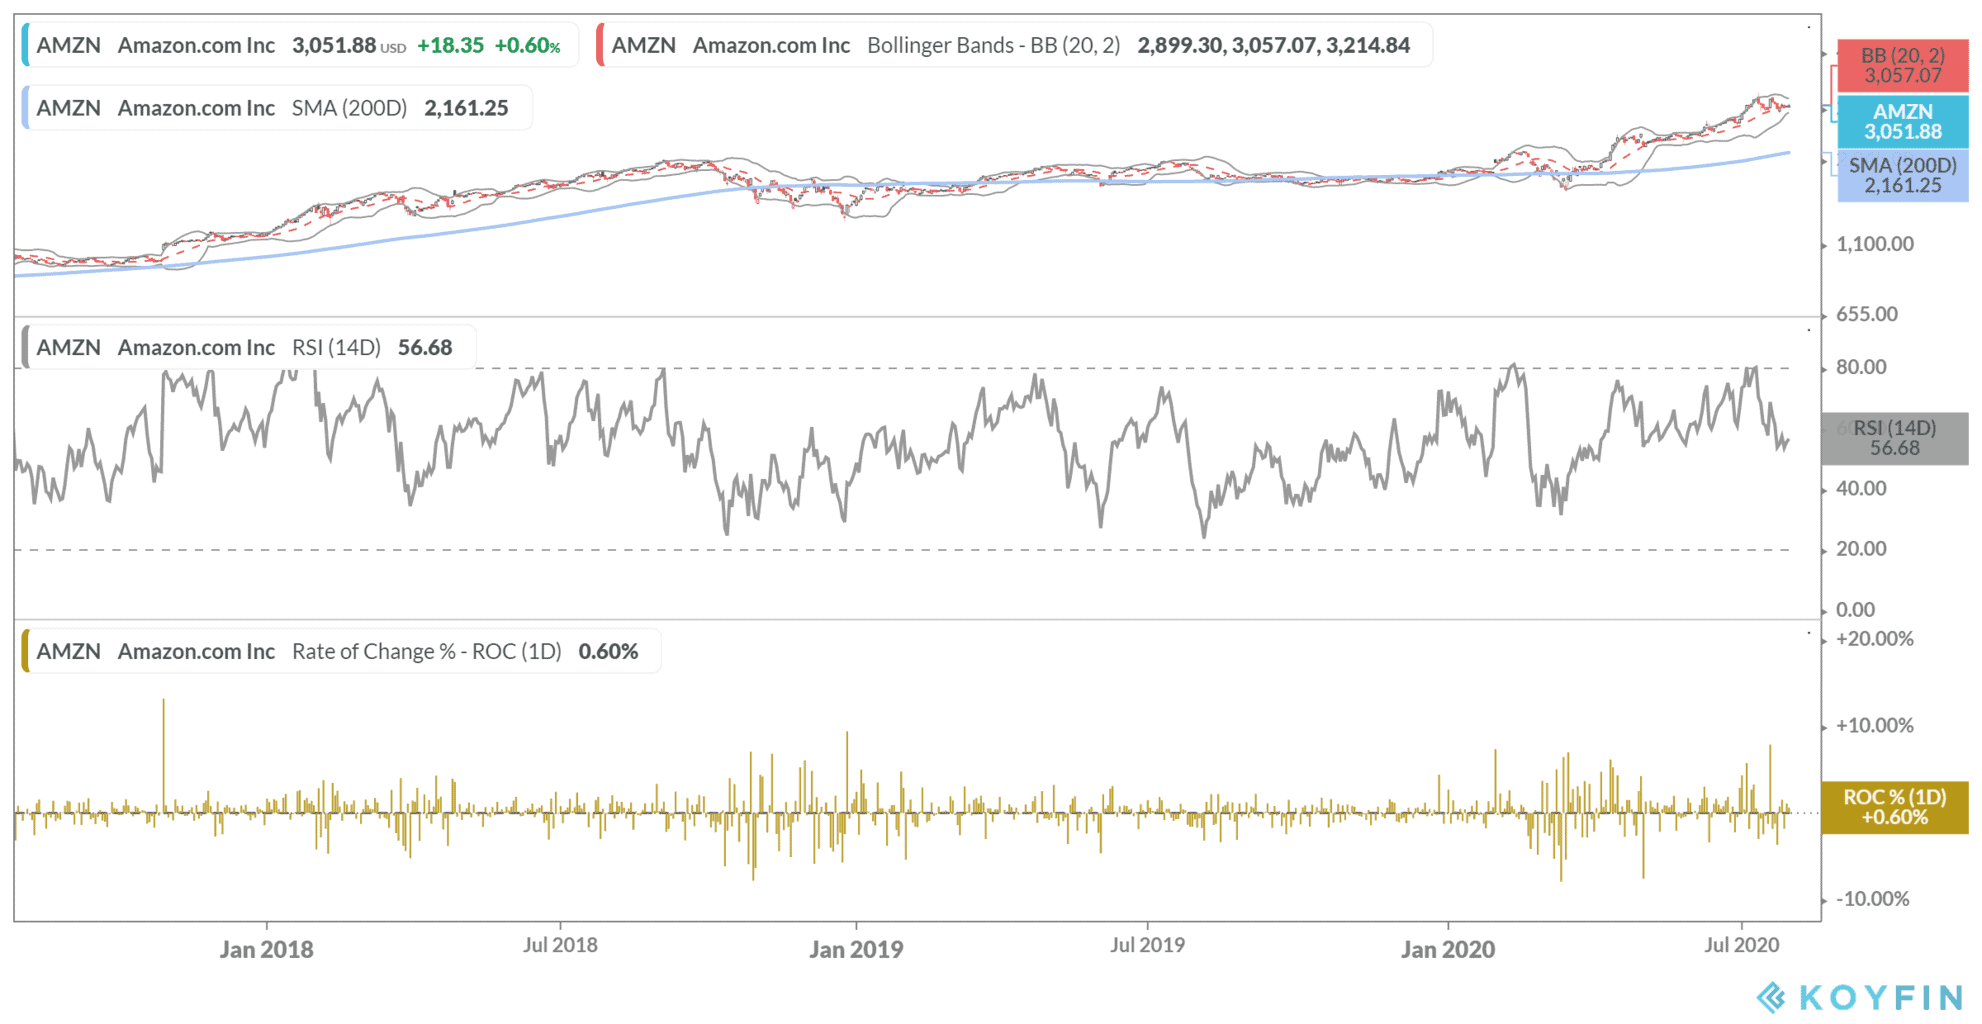Click the gray RSI (14D) 56.68 tag
This screenshot has width=1982, height=1024.
1895,438
